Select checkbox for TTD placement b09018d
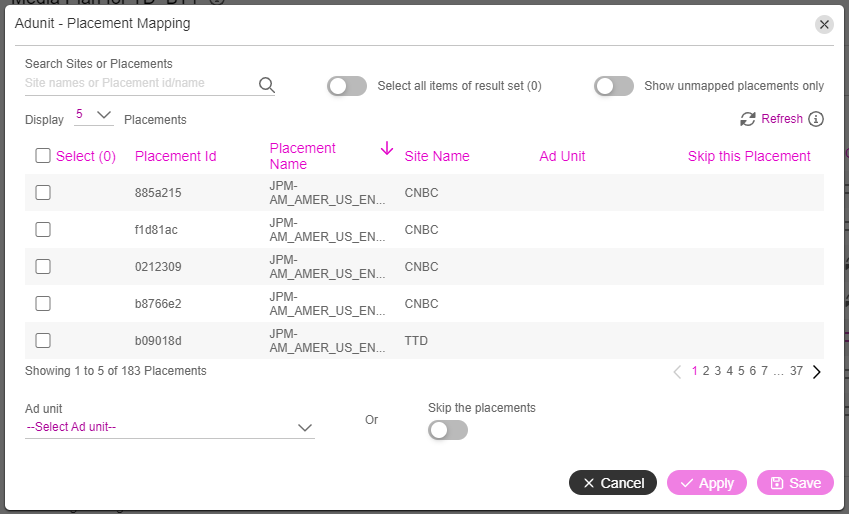The height and width of the screenshot is (514, 849). [x=43, y=341]
